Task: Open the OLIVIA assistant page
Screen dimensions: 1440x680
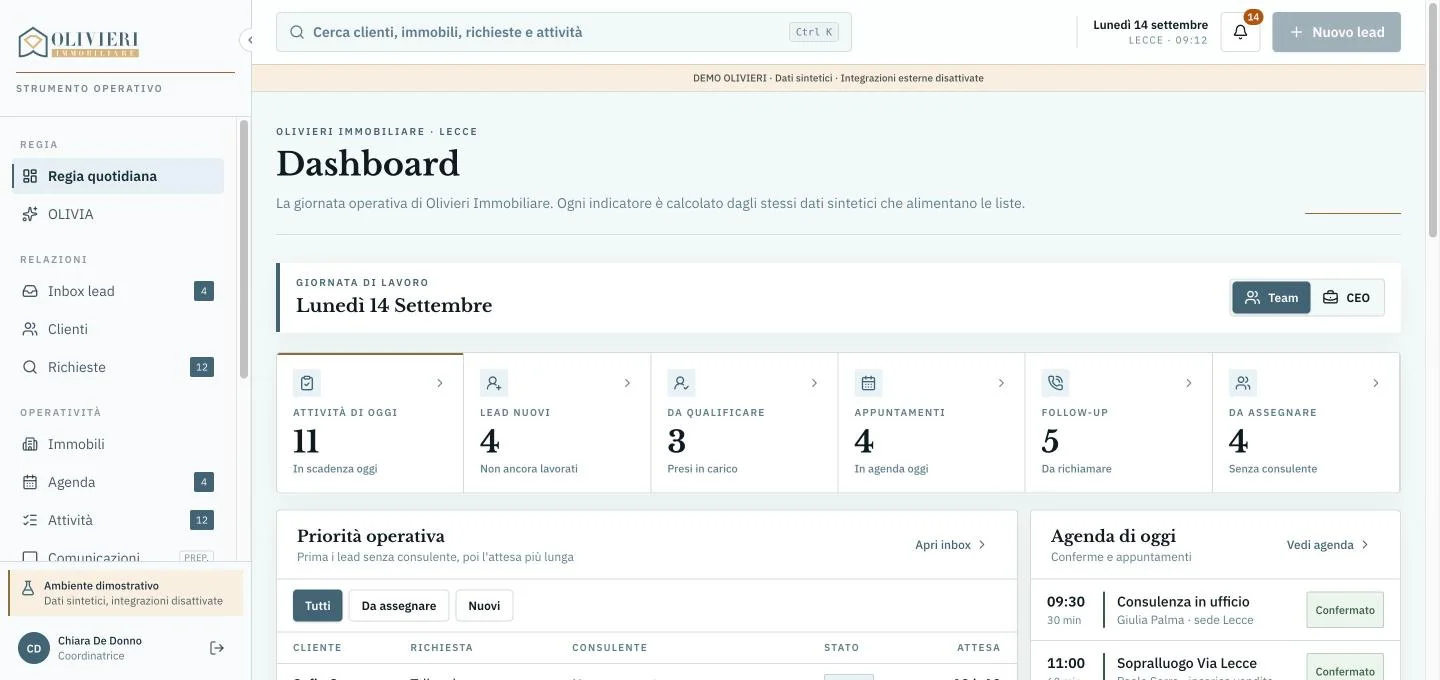Action: 118,214
